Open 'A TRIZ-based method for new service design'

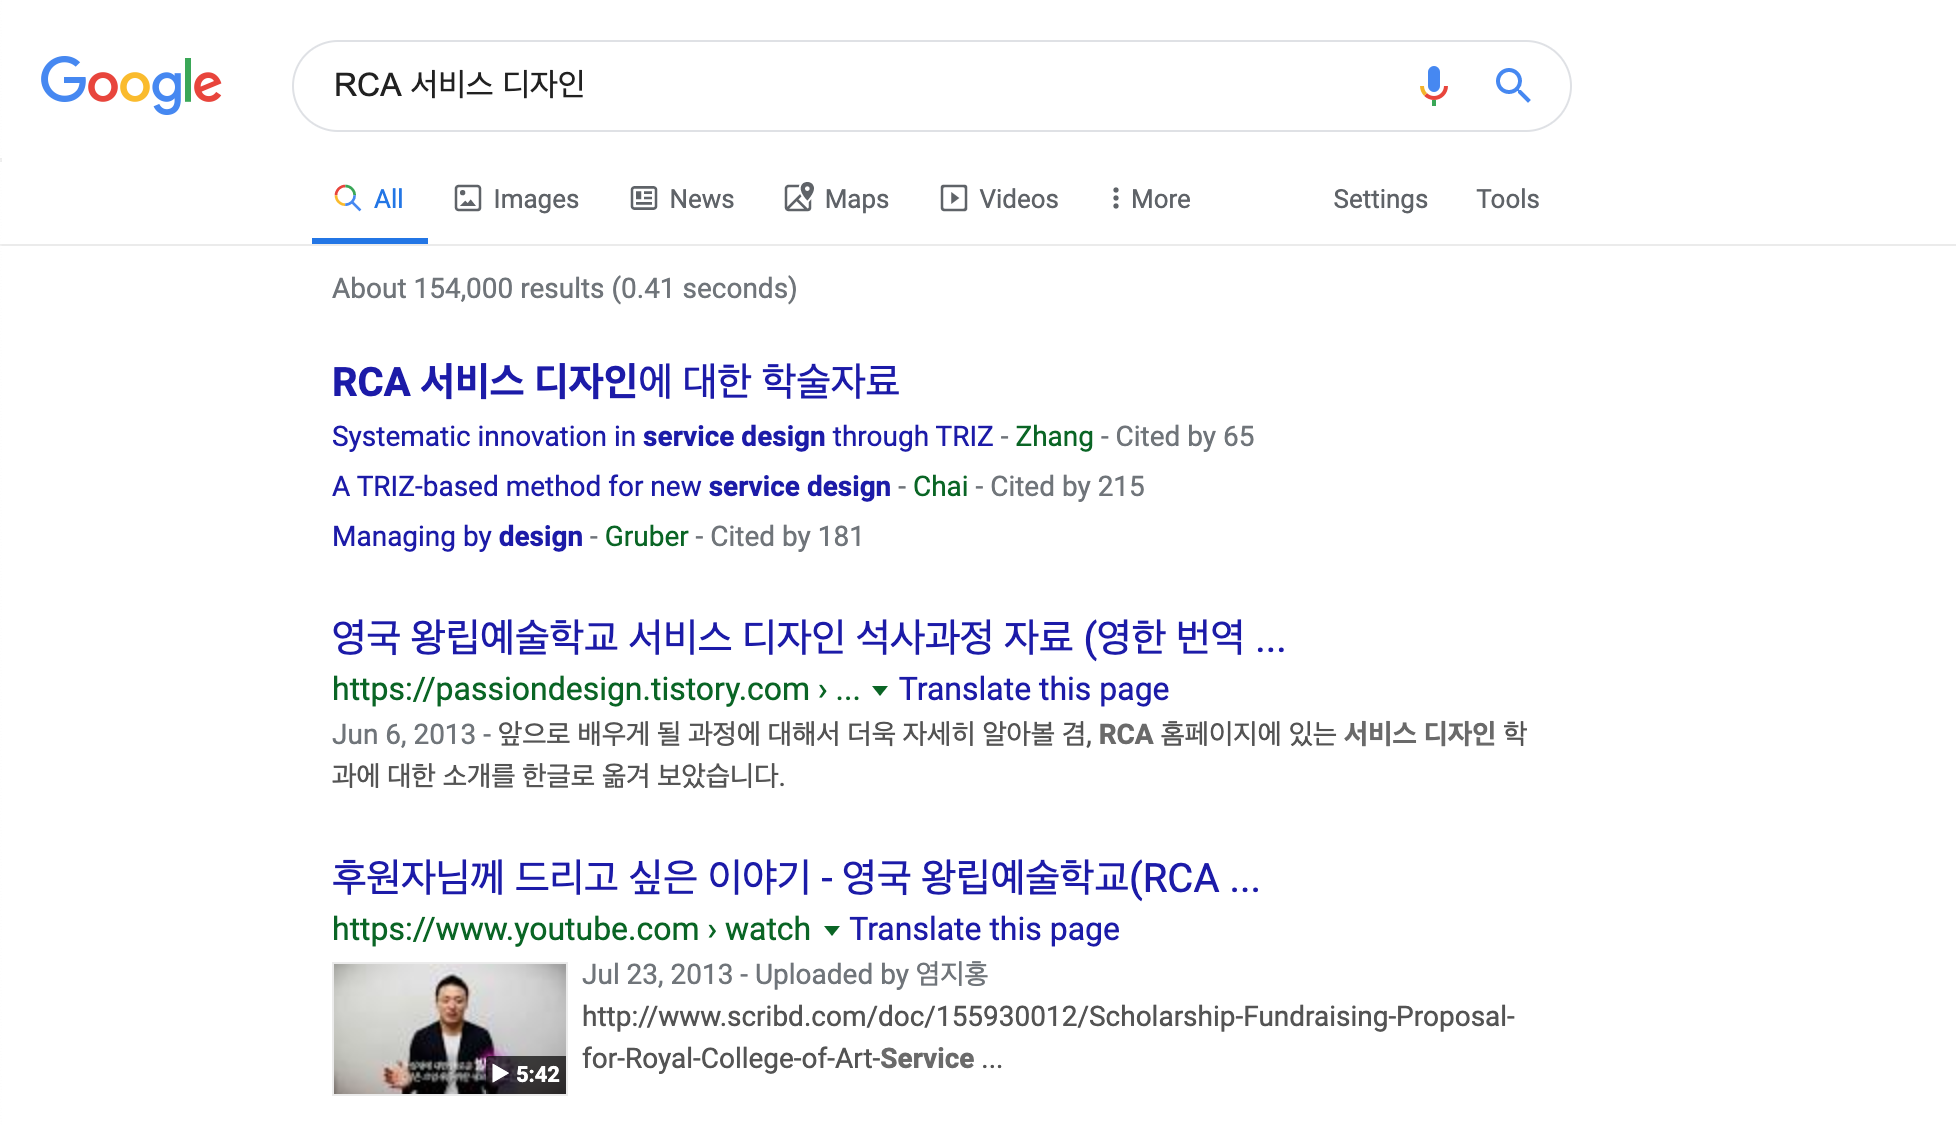tap(611, 487)
